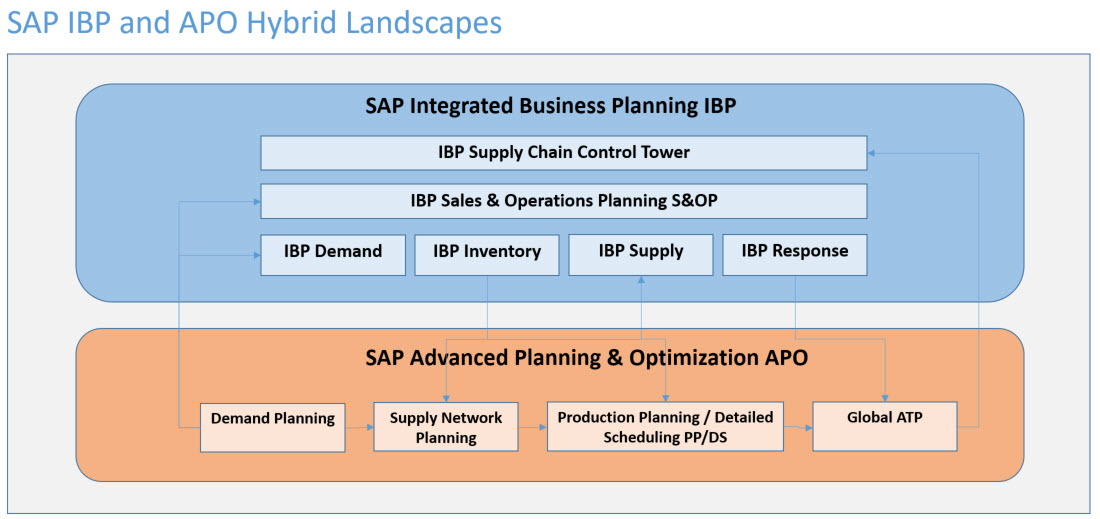Select Production Planning / Detailed Scheduling PP/DS box
The width and height of the screenshot is (1100, 519).
click(665, 426)
